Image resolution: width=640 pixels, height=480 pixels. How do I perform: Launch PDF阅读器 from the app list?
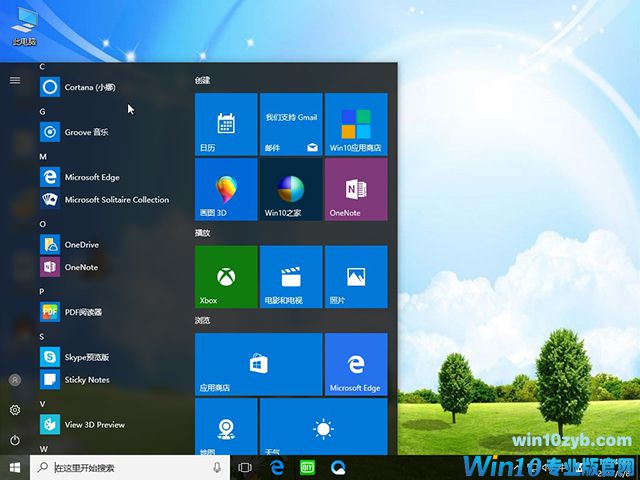[x=110, y=312]
